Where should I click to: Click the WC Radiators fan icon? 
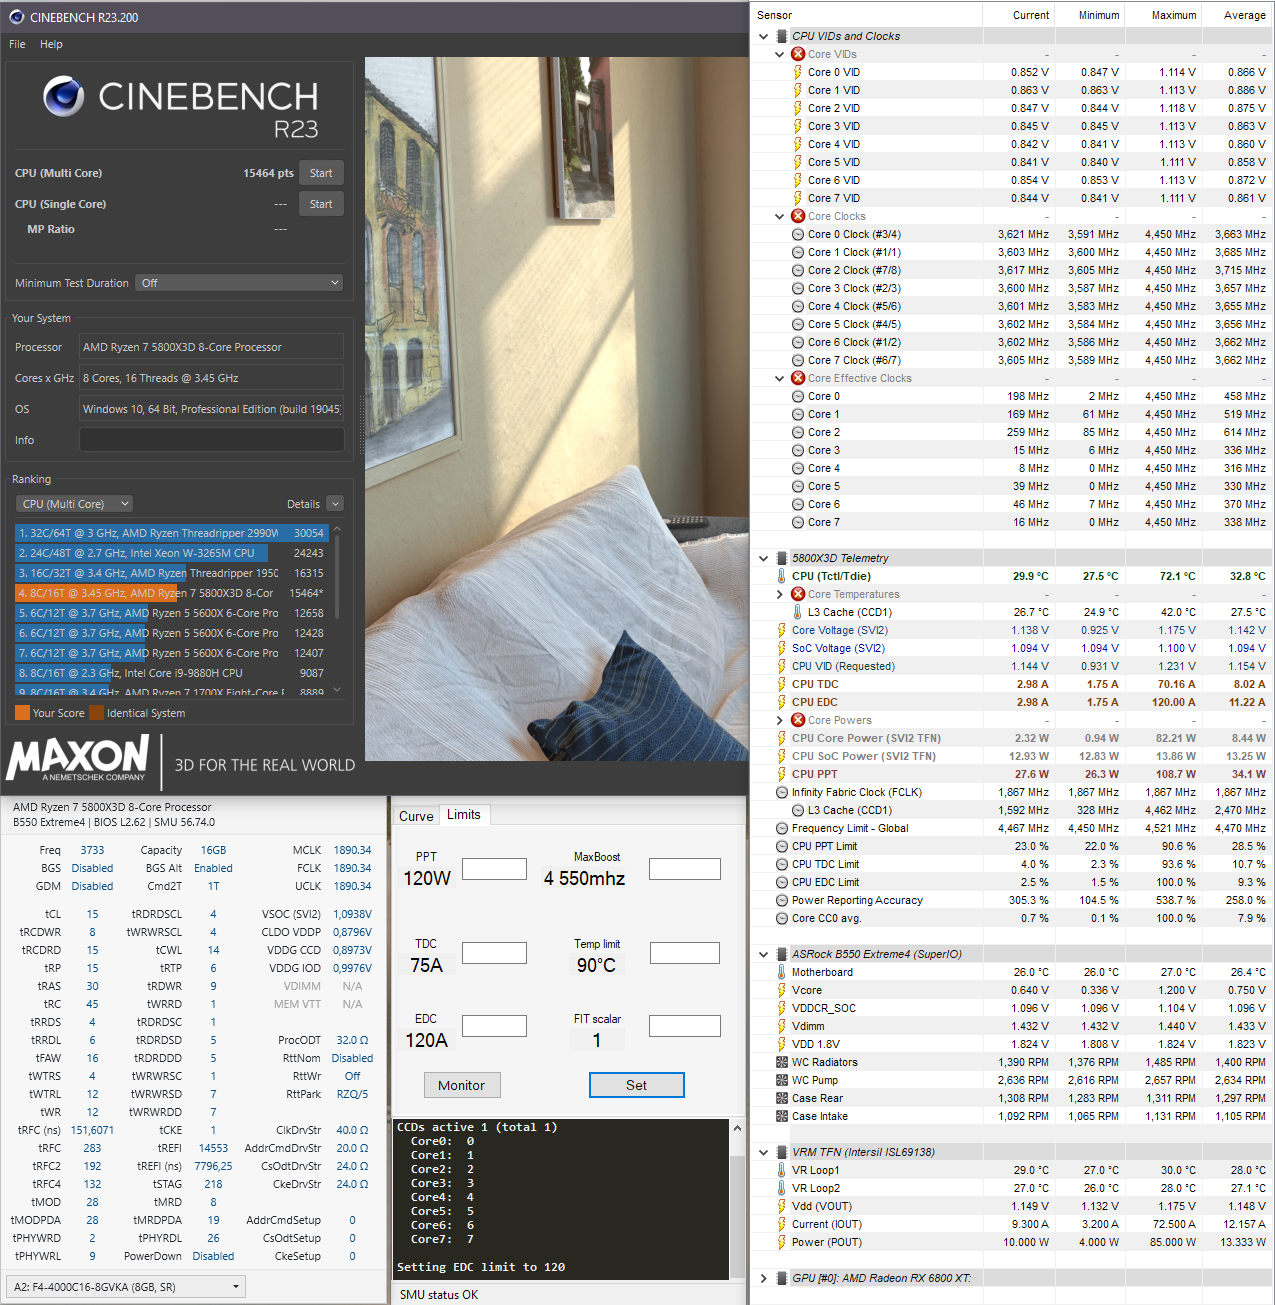click(x=782, y=1062)
